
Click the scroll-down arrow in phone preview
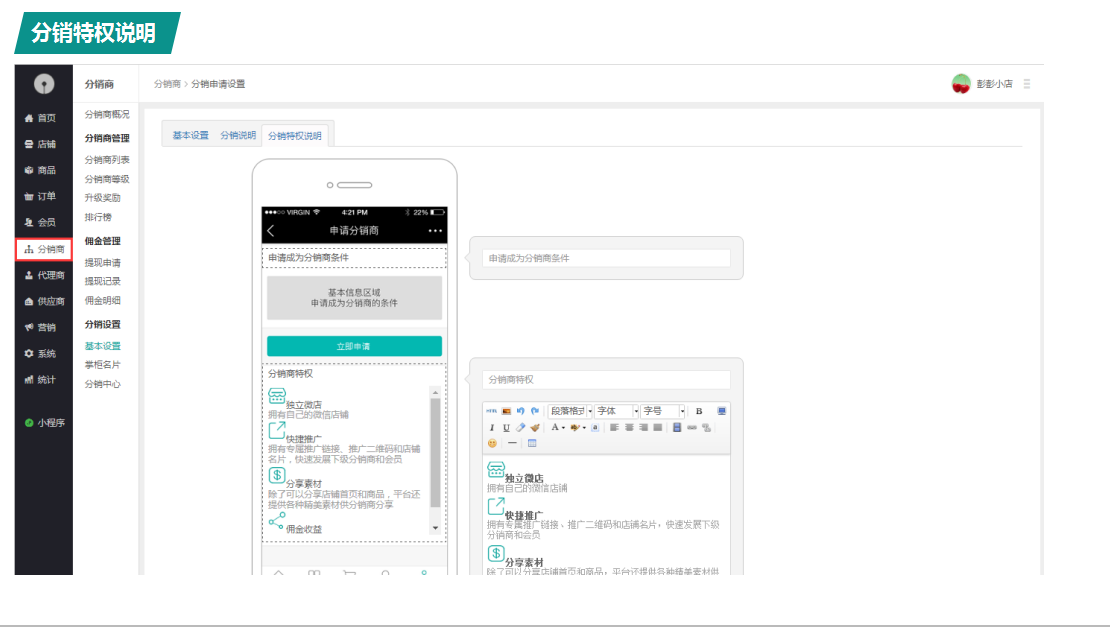click(435, 527)
